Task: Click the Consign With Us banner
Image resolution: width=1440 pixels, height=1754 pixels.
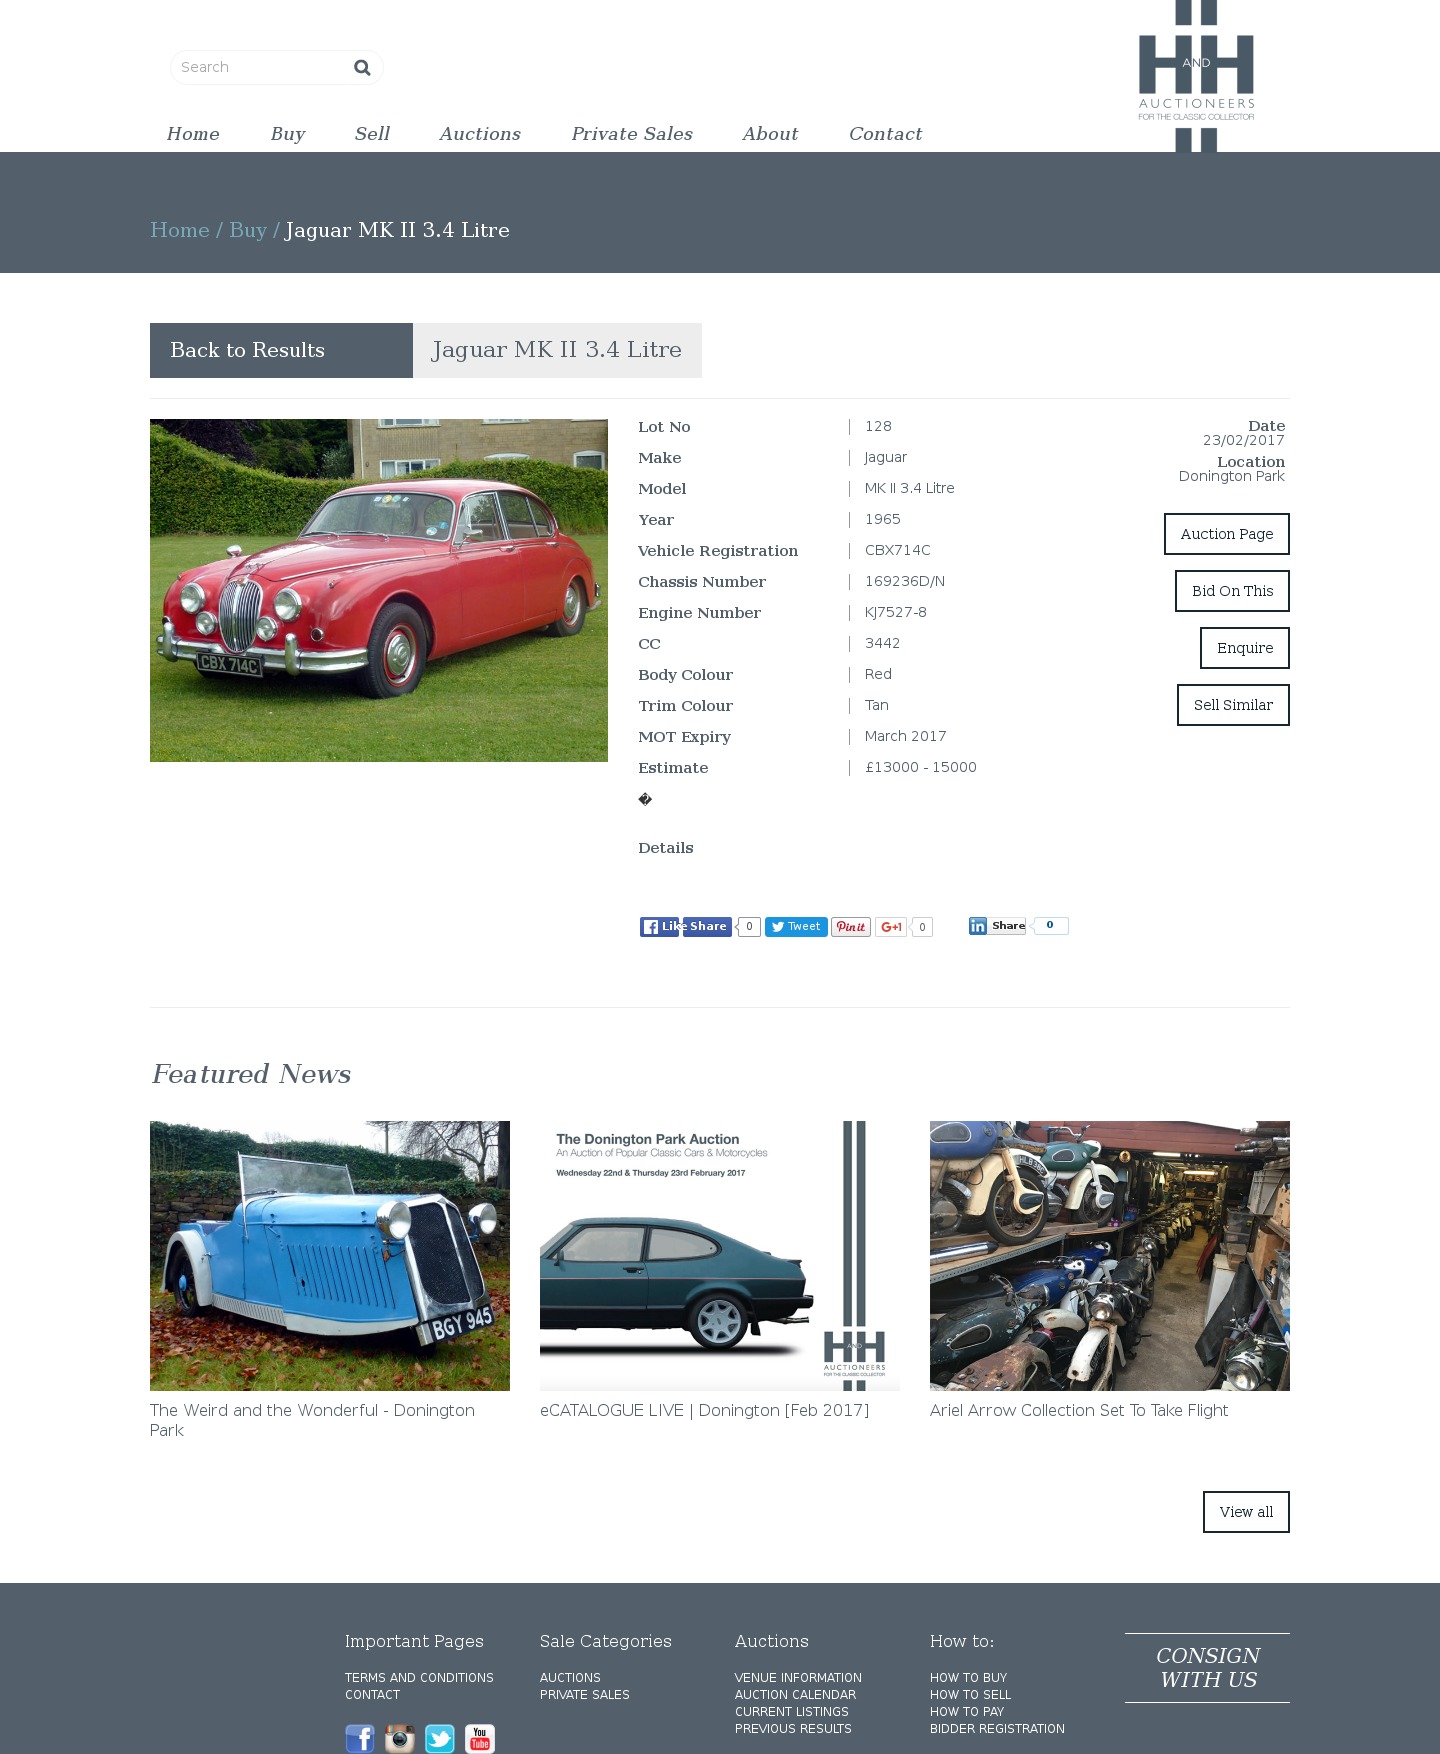Action: [1207, 1668]
